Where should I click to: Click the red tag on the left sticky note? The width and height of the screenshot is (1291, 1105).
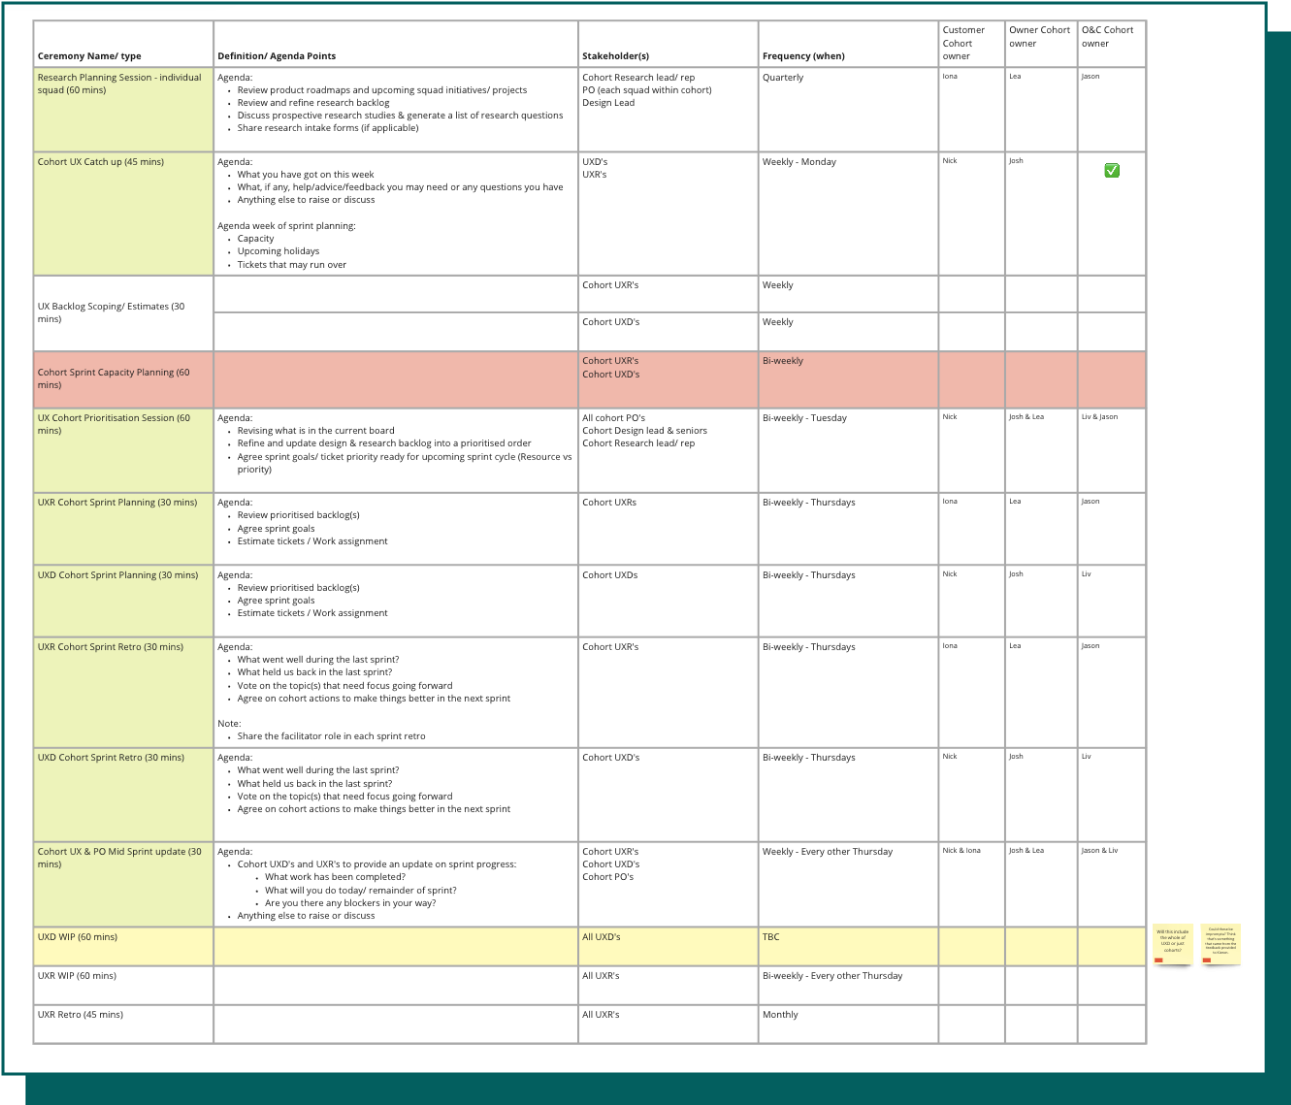coord(1159,960)
